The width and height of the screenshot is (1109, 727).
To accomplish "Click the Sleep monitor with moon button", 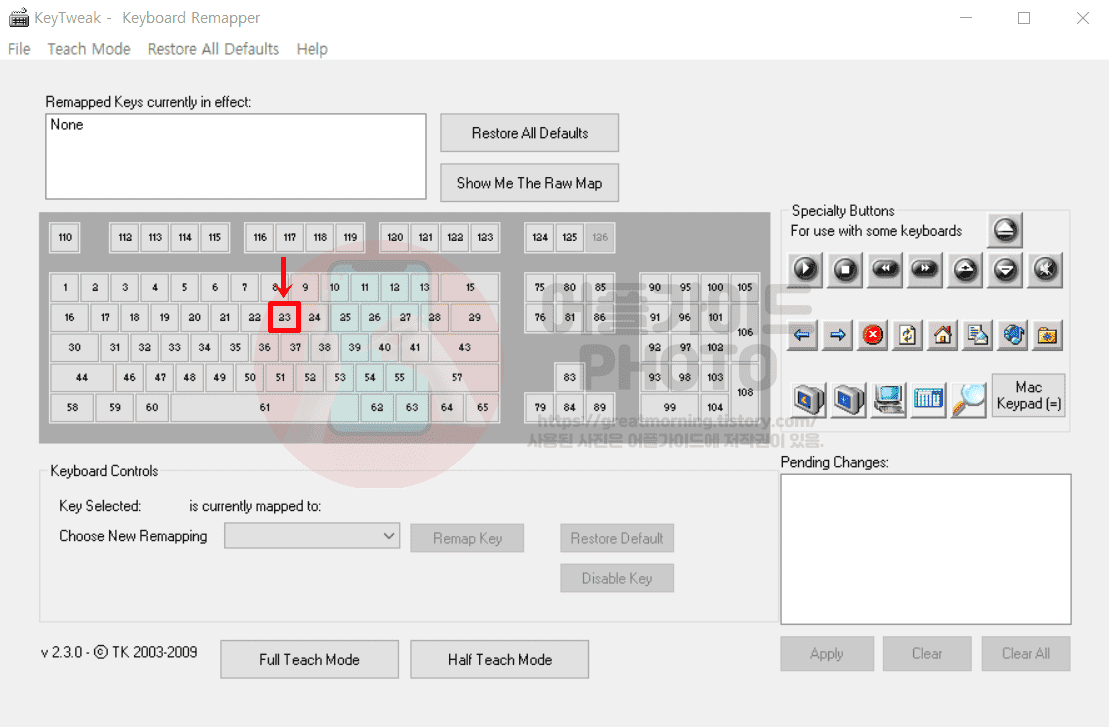I will pyautogui.click(x=808, y=400).
